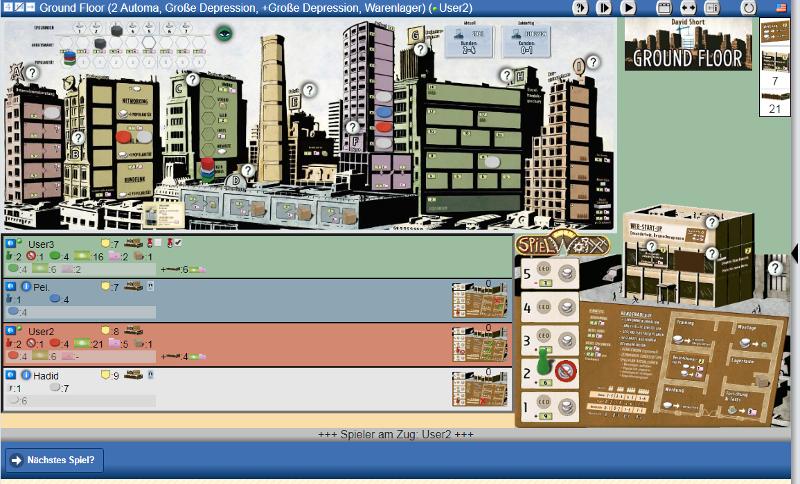Click the help-and-play icon in toolbar
800x484 pixels.
(581, 7)
